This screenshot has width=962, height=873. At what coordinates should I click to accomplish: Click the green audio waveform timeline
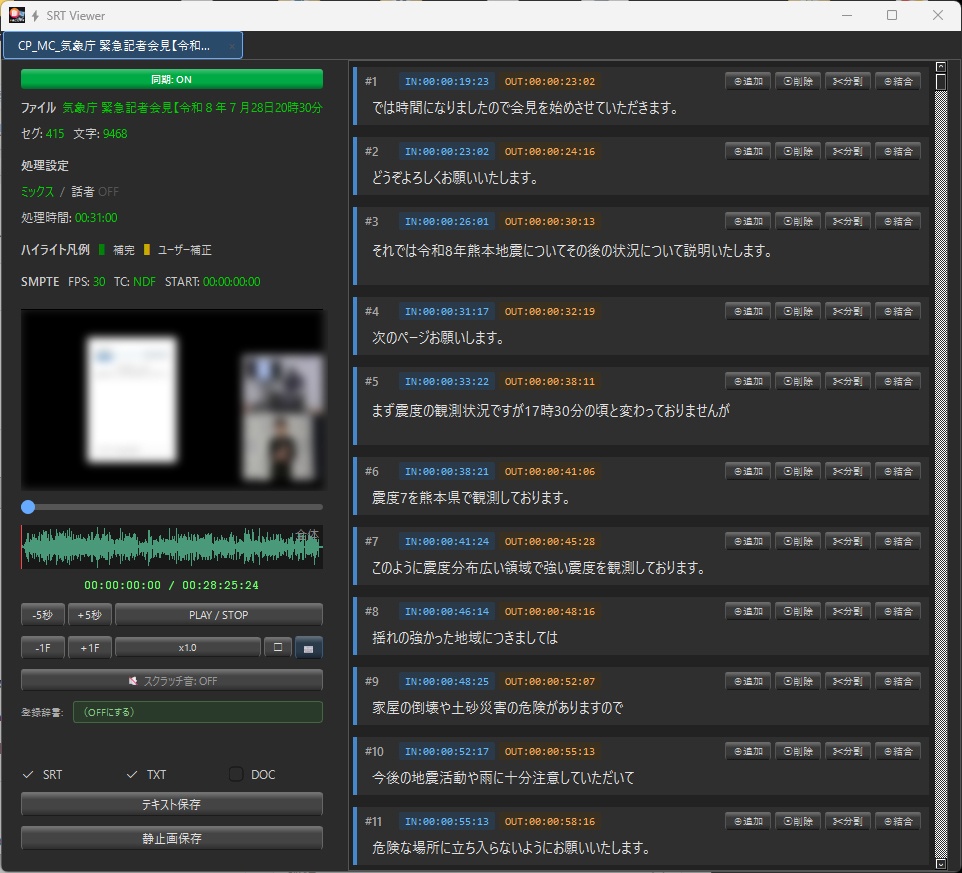172,547
